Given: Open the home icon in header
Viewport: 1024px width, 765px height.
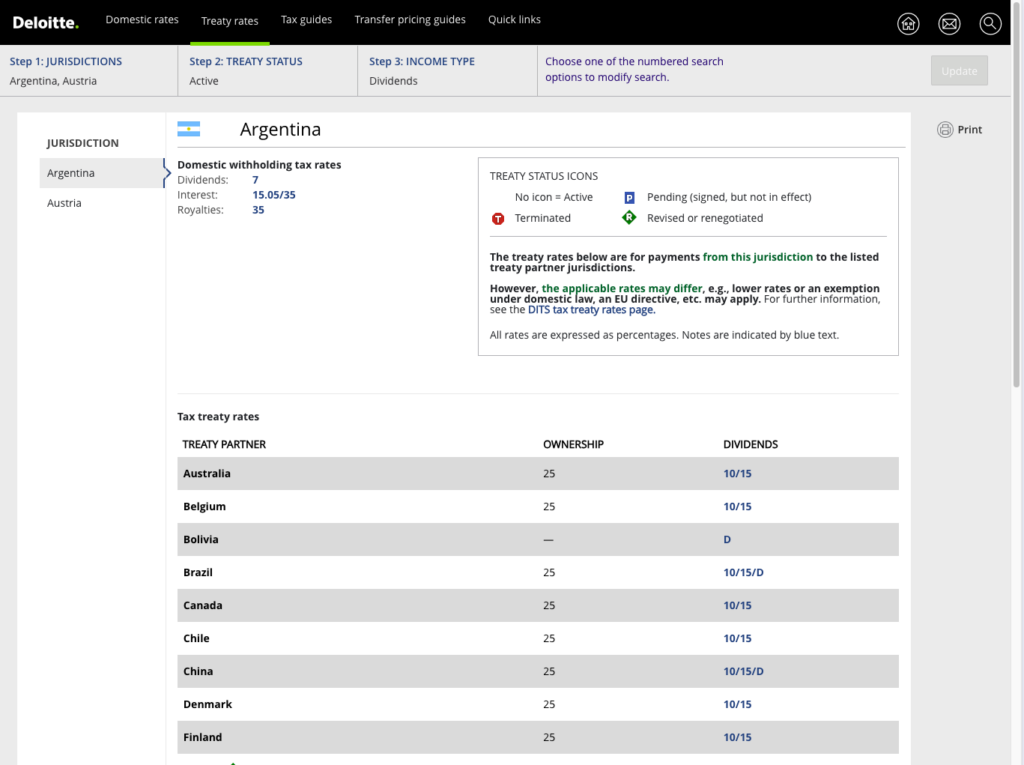Looking at the screenshot, I should [x=908, y=24].
